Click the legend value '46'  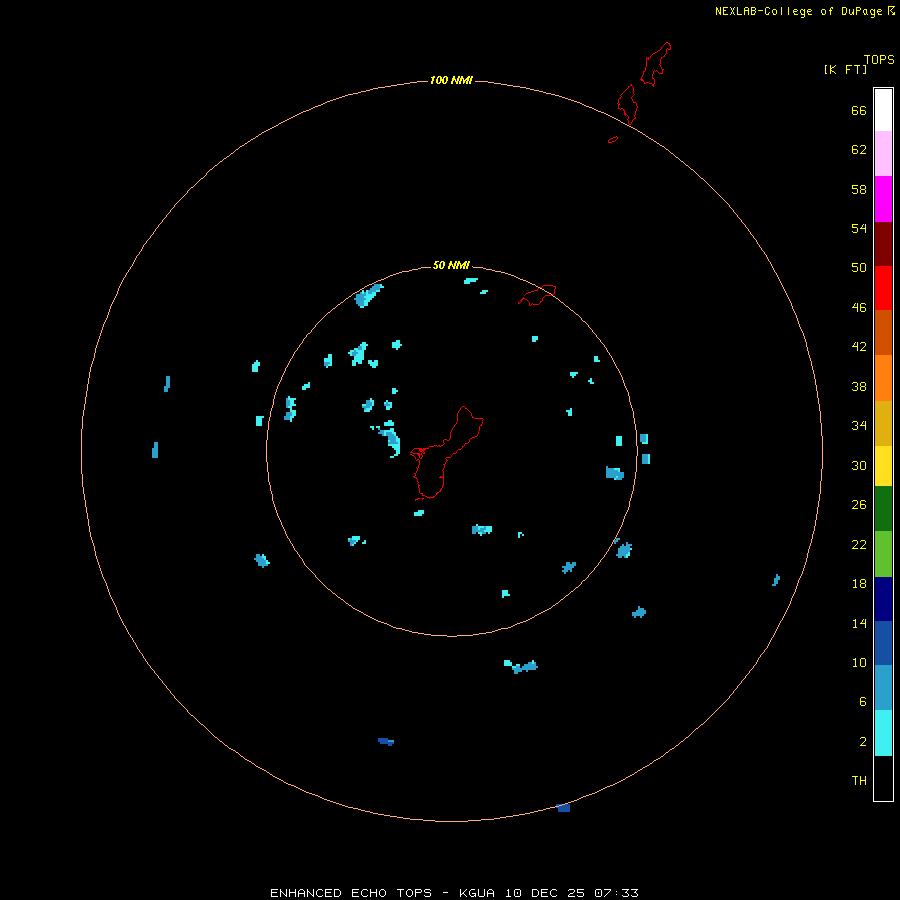pyautogui.click(x=859, y=307)
